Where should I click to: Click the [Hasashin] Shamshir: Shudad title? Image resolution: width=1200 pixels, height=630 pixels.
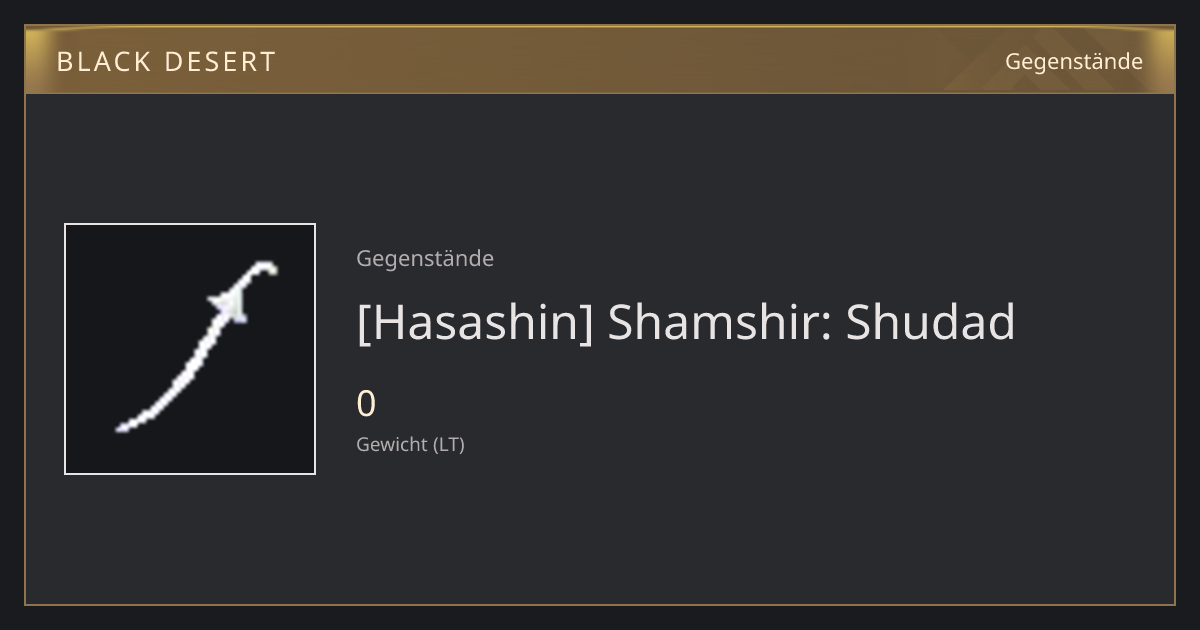(x=686, y=323)
